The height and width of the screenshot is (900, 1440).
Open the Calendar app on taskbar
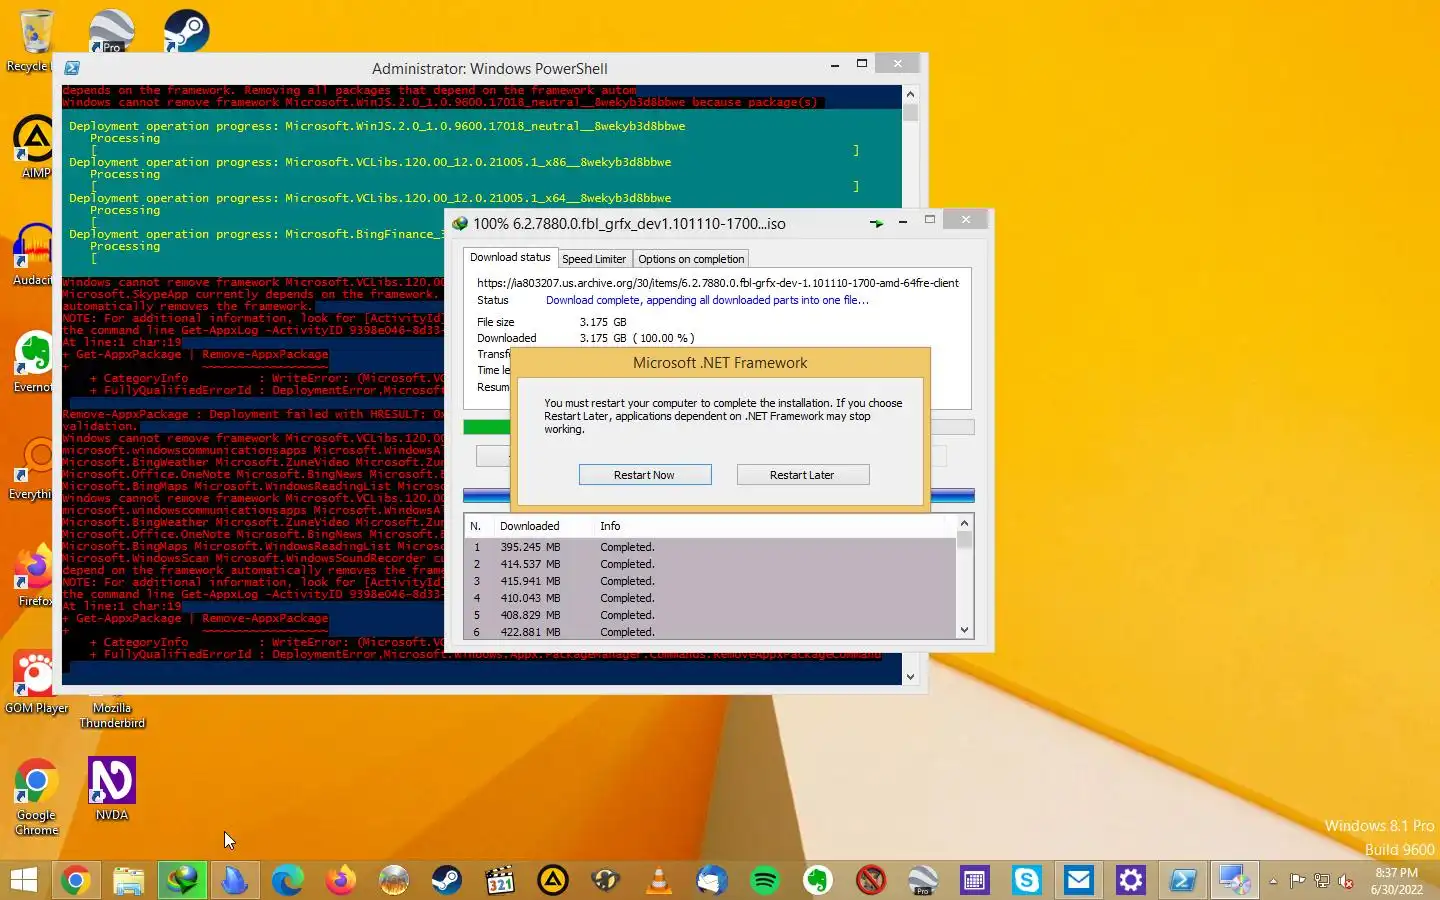click(x=974, y=880)
